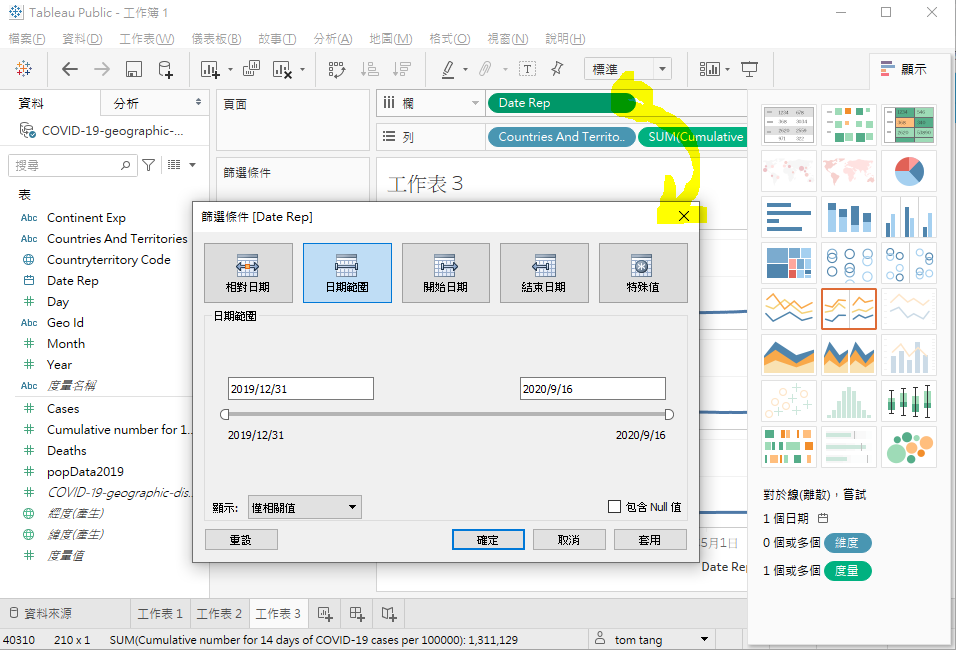
Task: Click the 套用 apply button
Action: point(650,540)
